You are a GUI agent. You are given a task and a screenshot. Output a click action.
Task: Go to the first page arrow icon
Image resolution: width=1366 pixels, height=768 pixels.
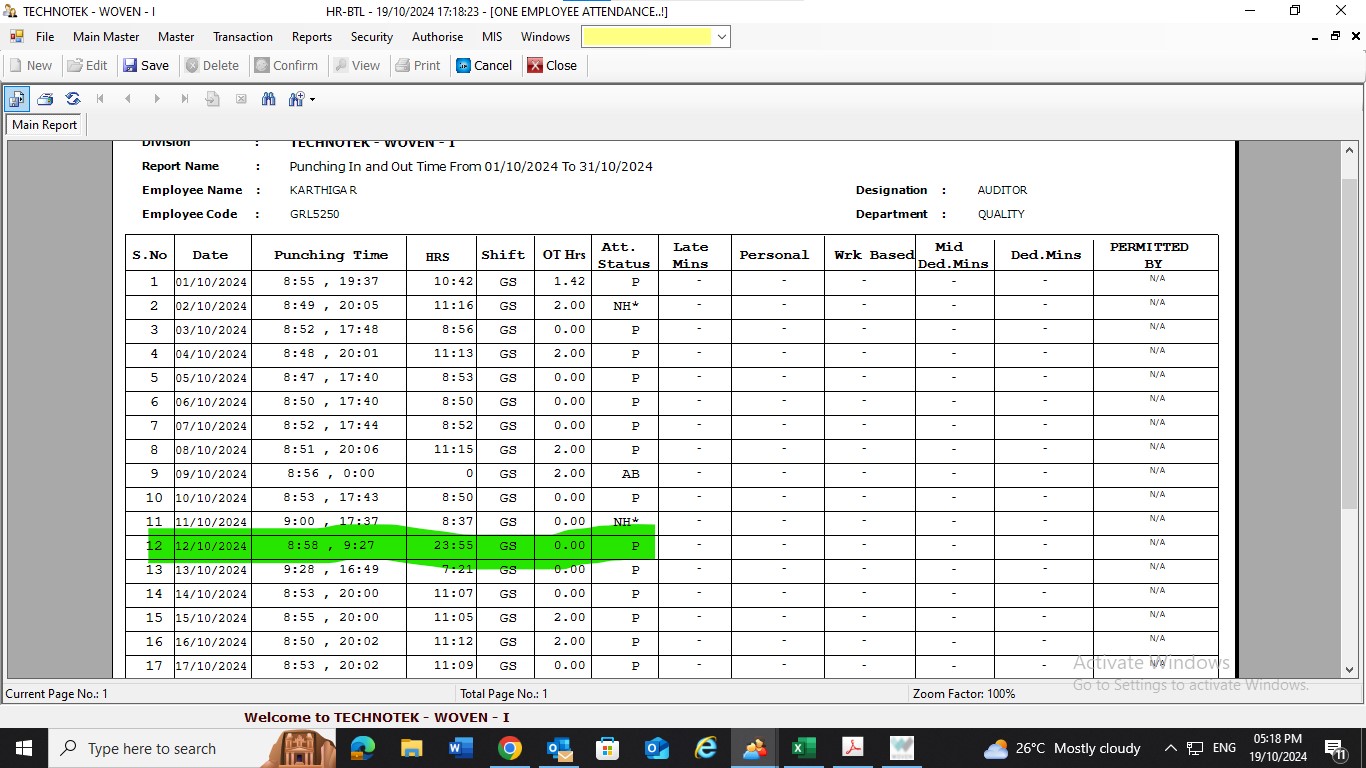pos(100,99)
